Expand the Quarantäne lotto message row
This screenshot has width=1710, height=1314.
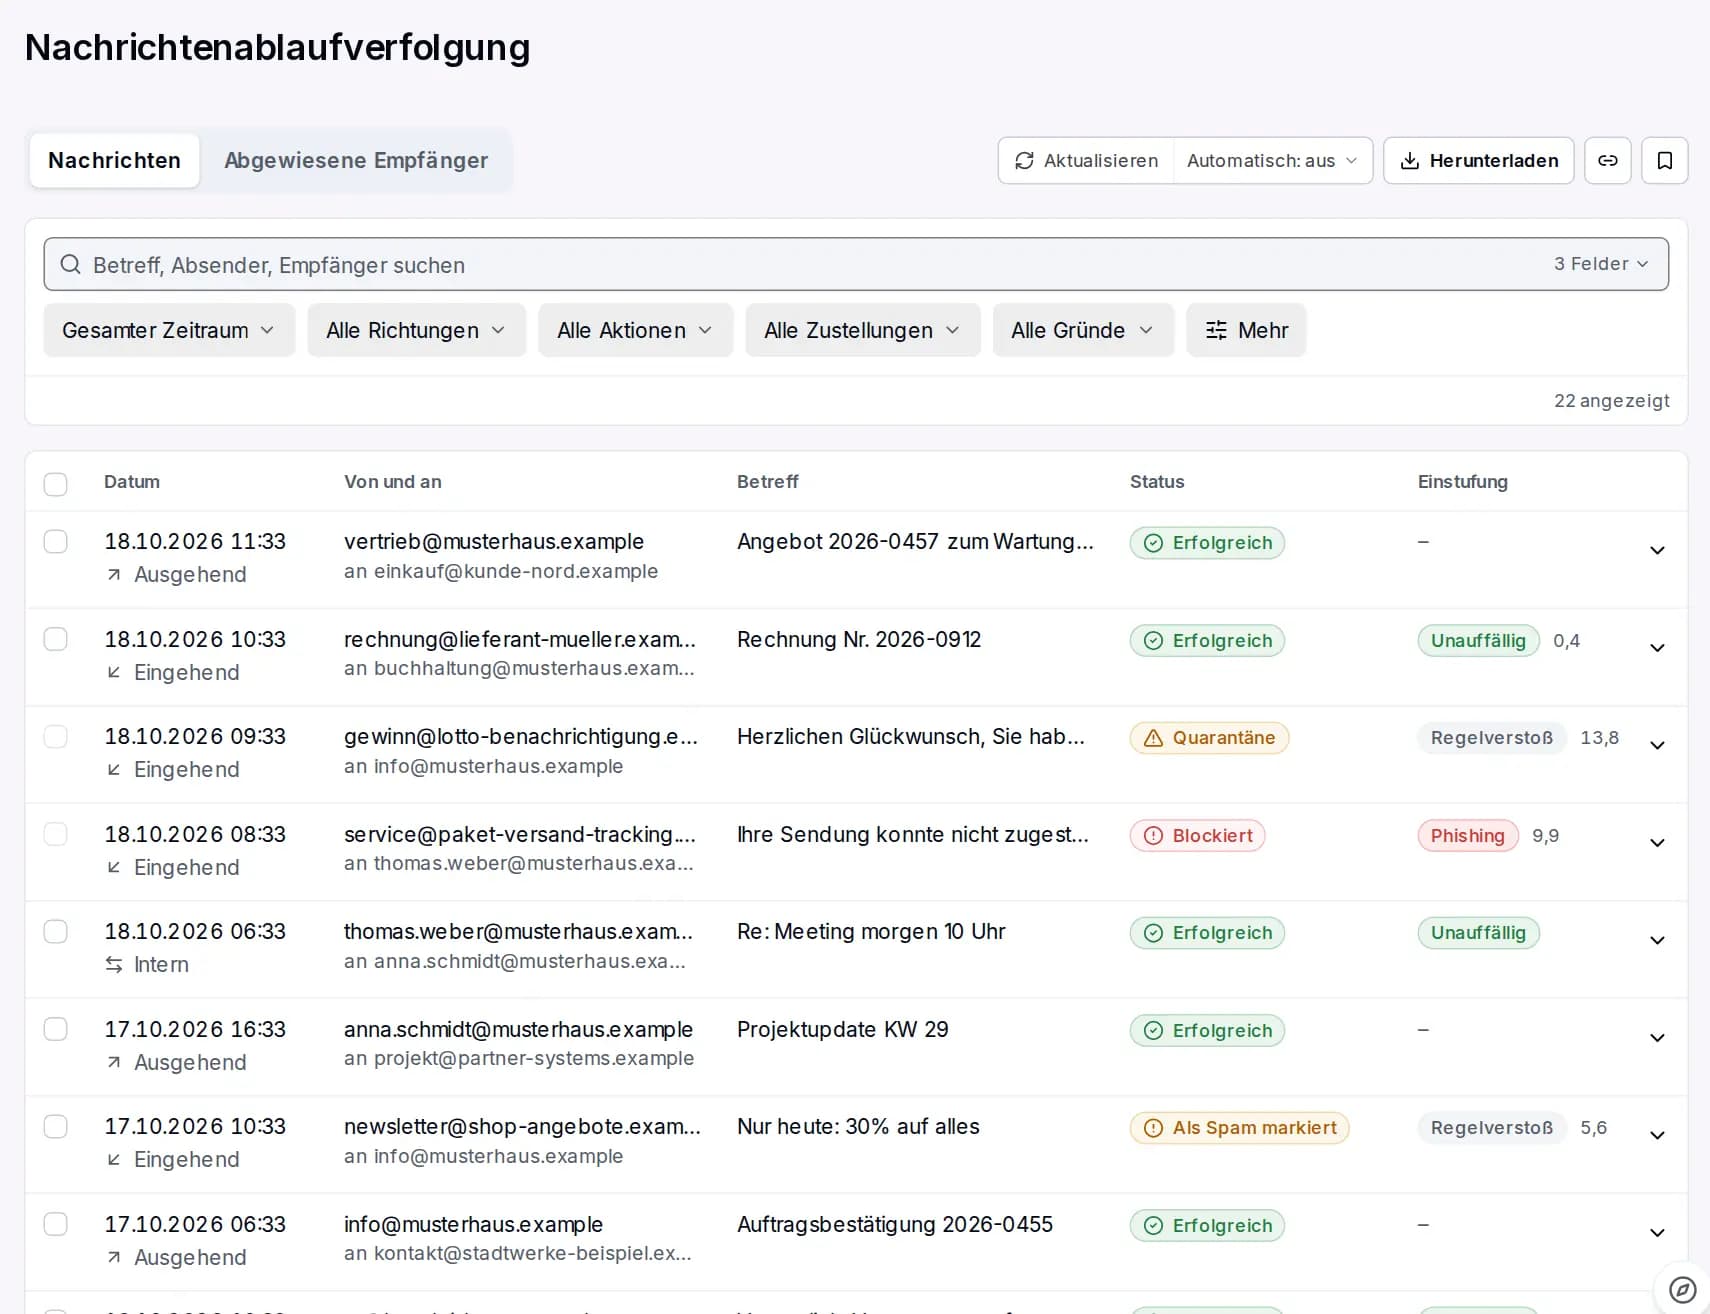1657,745
